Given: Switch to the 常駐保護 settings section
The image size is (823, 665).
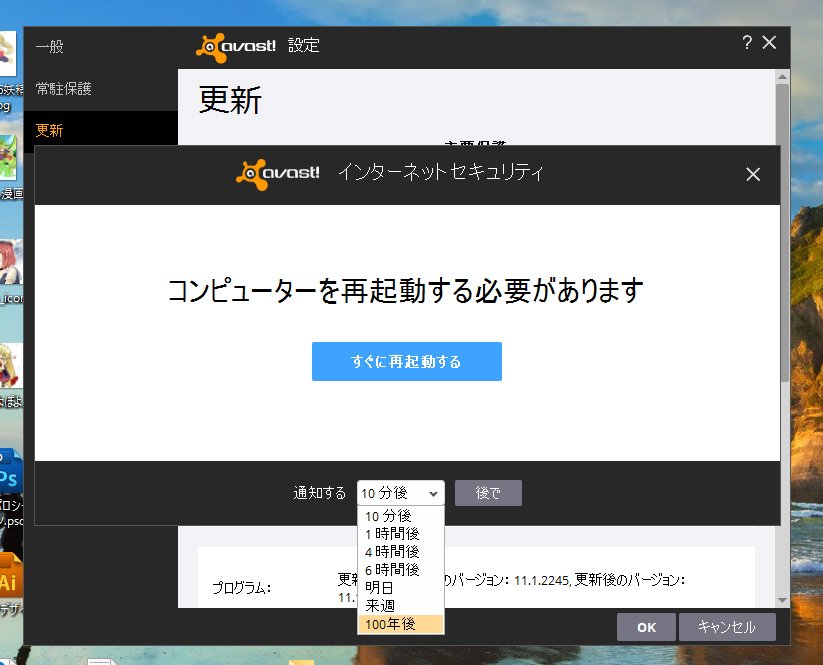Looking at the screenshot, I should pyautogui.click(x=62, y=86).
